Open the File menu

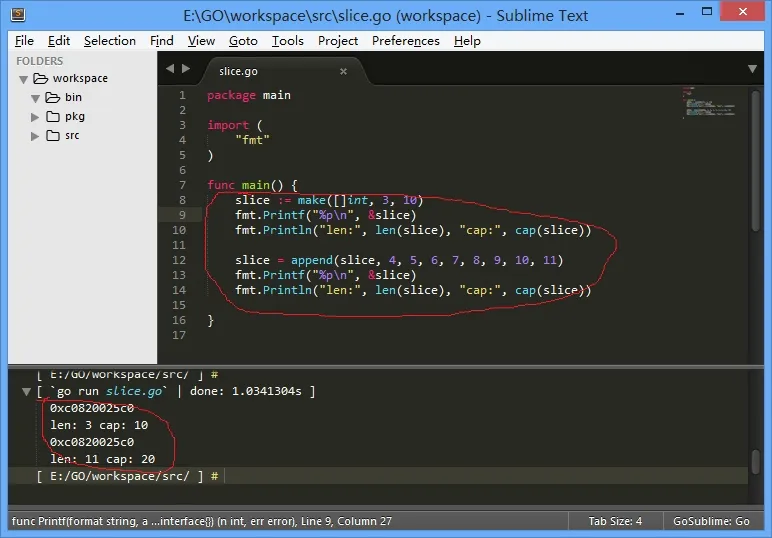pos(24,41)
